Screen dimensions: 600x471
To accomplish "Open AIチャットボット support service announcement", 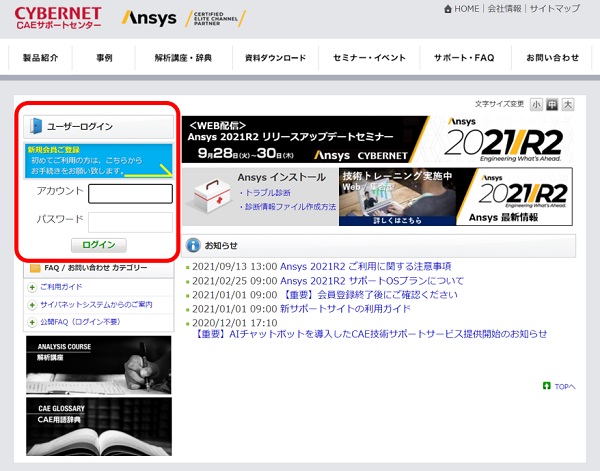I will tap(370, 334).
